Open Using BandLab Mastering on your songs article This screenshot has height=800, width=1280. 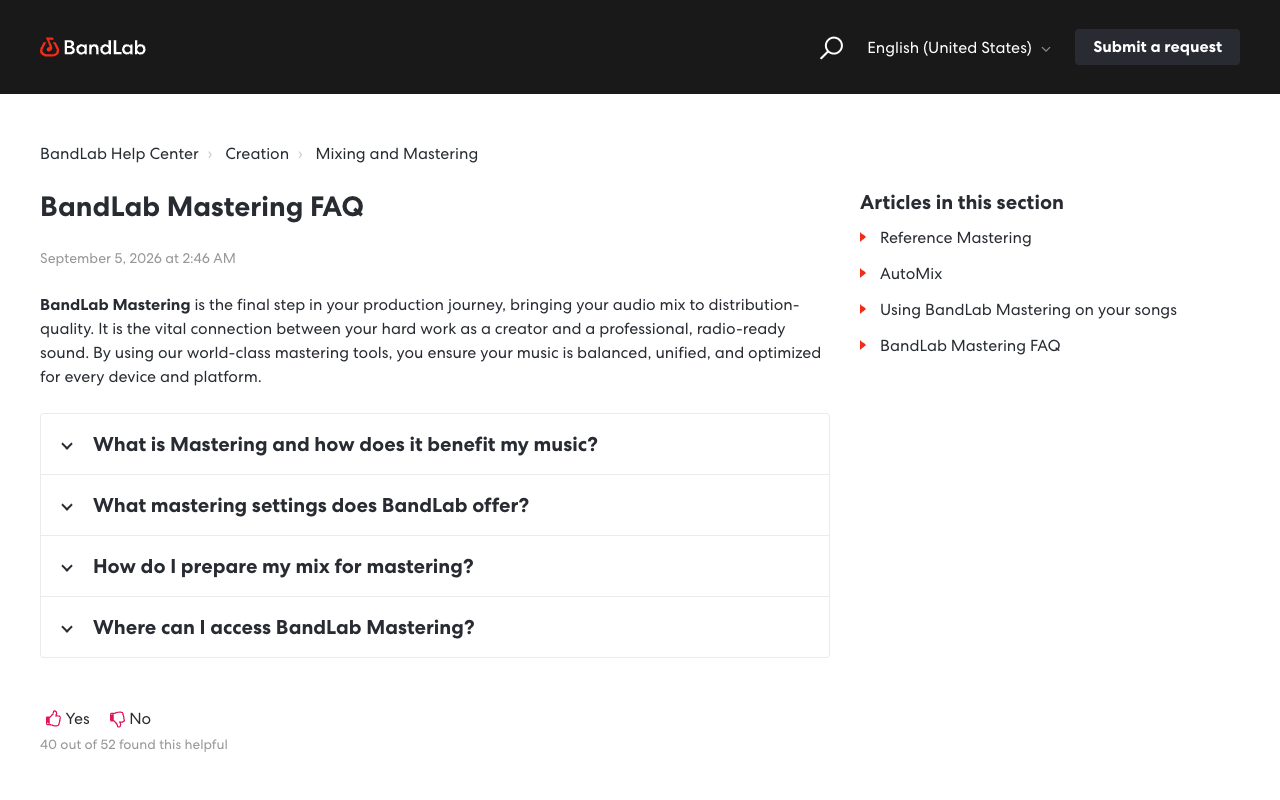click(1028, 310)
